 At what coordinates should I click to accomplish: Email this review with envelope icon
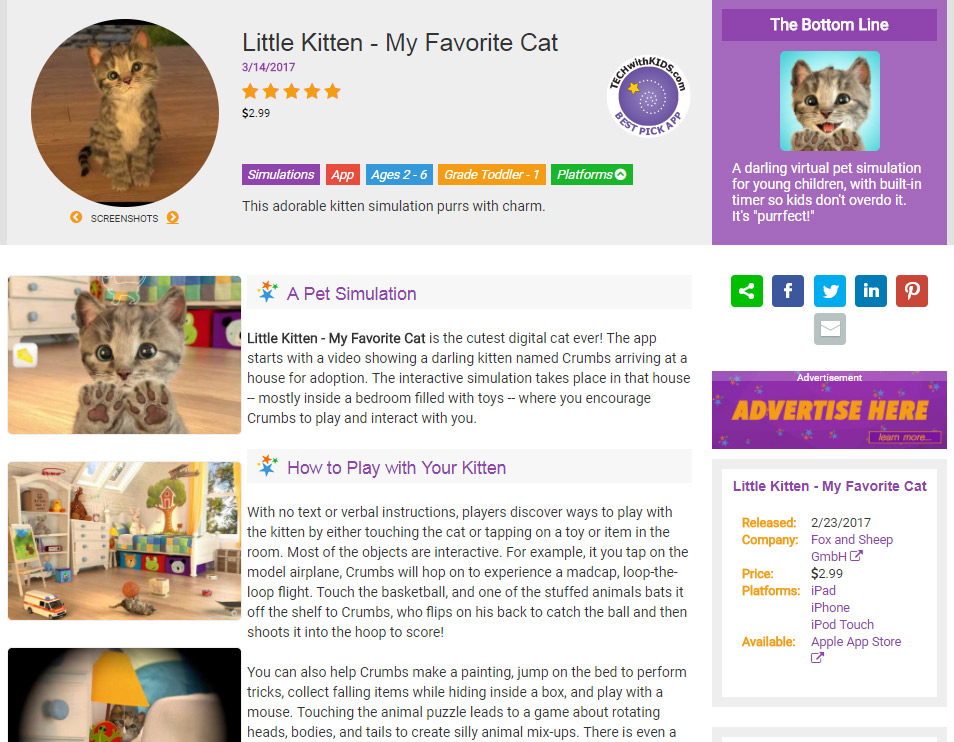830,329
